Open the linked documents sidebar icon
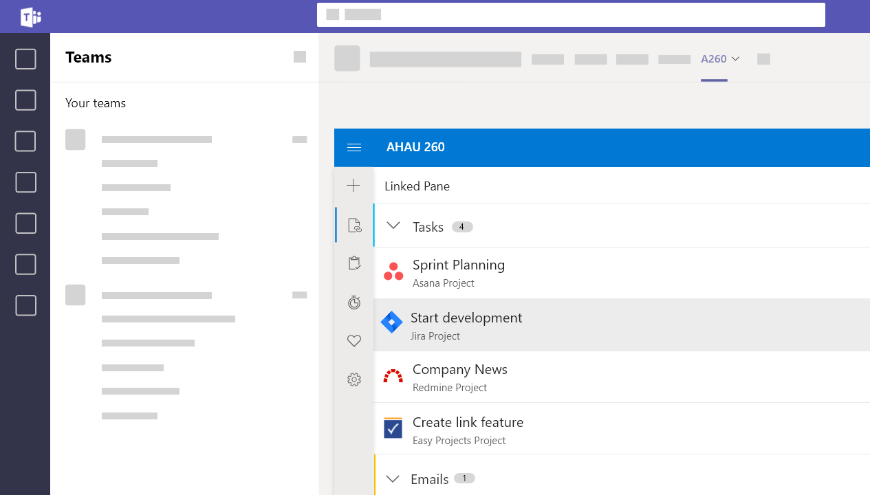This screenshot has height=495, width=870. click(x=354, y=226)
